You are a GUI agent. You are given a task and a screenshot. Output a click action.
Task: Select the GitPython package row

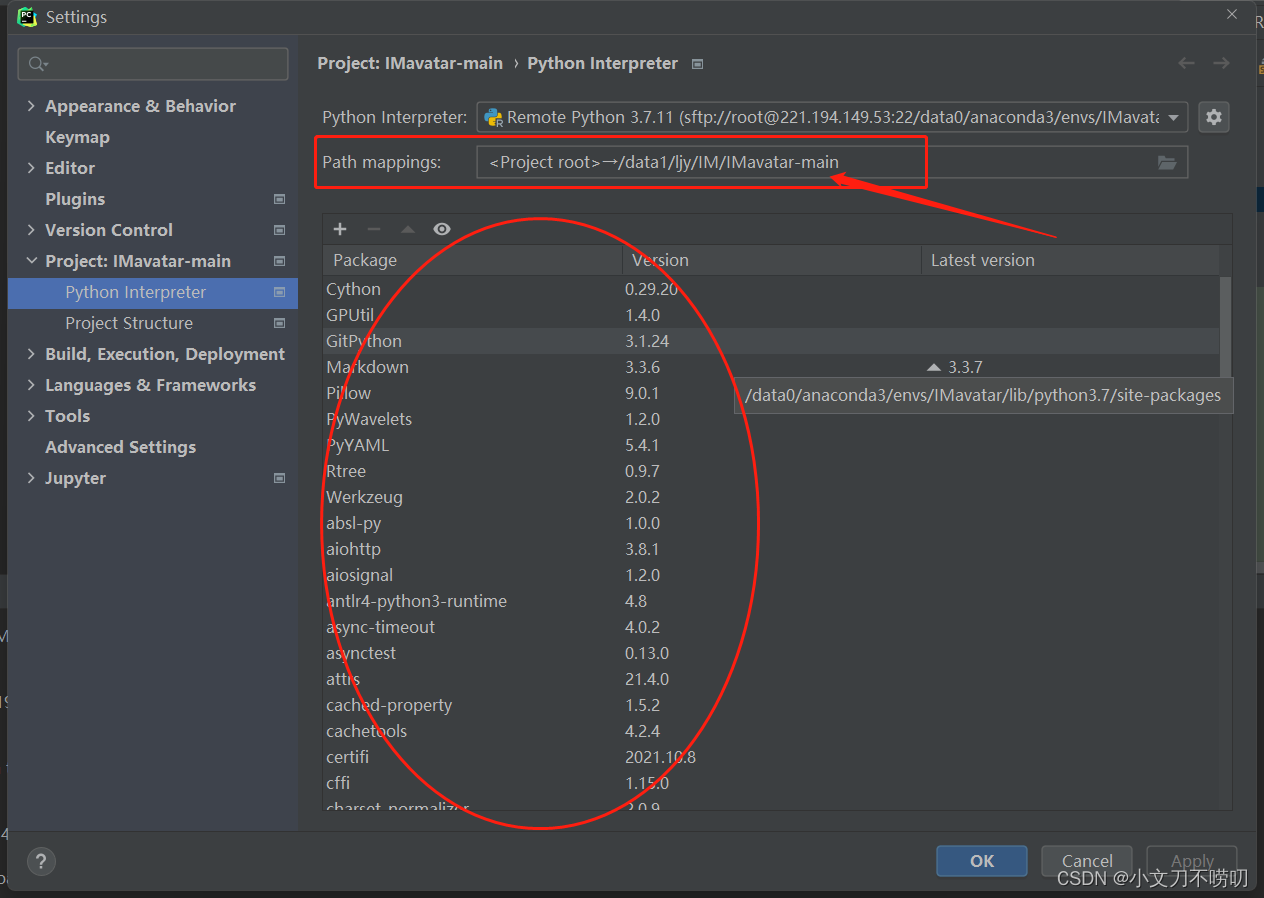coord(771,341)
